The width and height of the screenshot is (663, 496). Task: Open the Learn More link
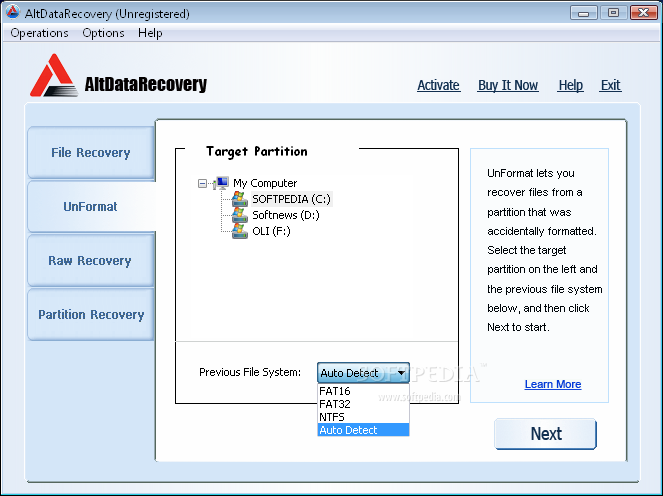tap(553, 384)
